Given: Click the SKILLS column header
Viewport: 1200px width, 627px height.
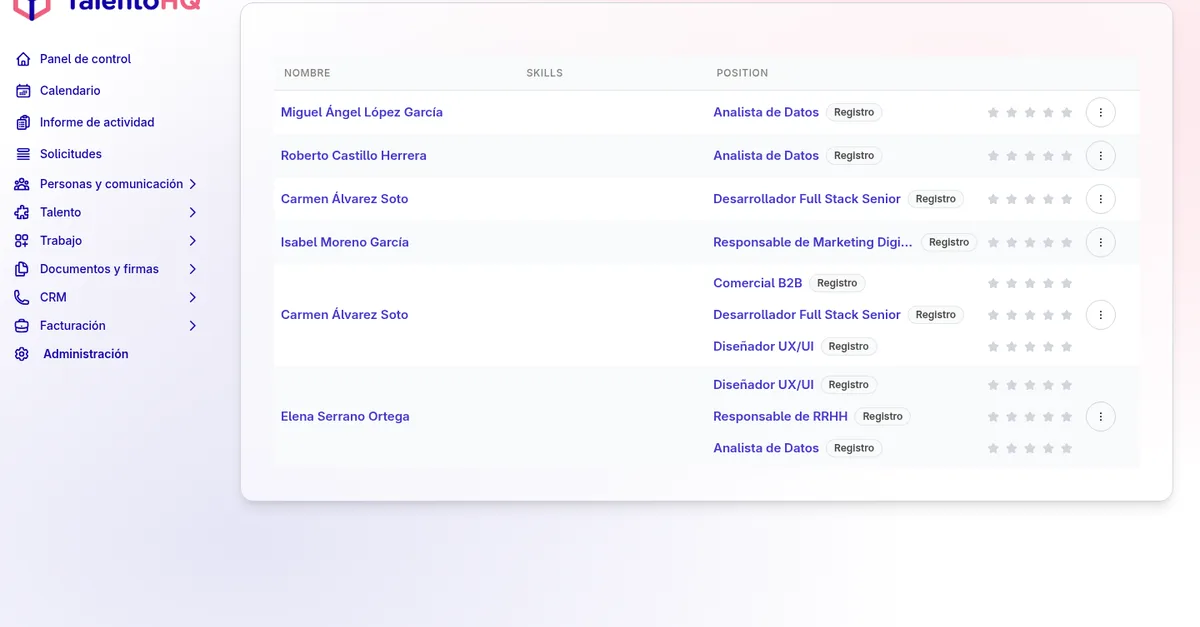Looking at the screenshot, I should 545,73.
